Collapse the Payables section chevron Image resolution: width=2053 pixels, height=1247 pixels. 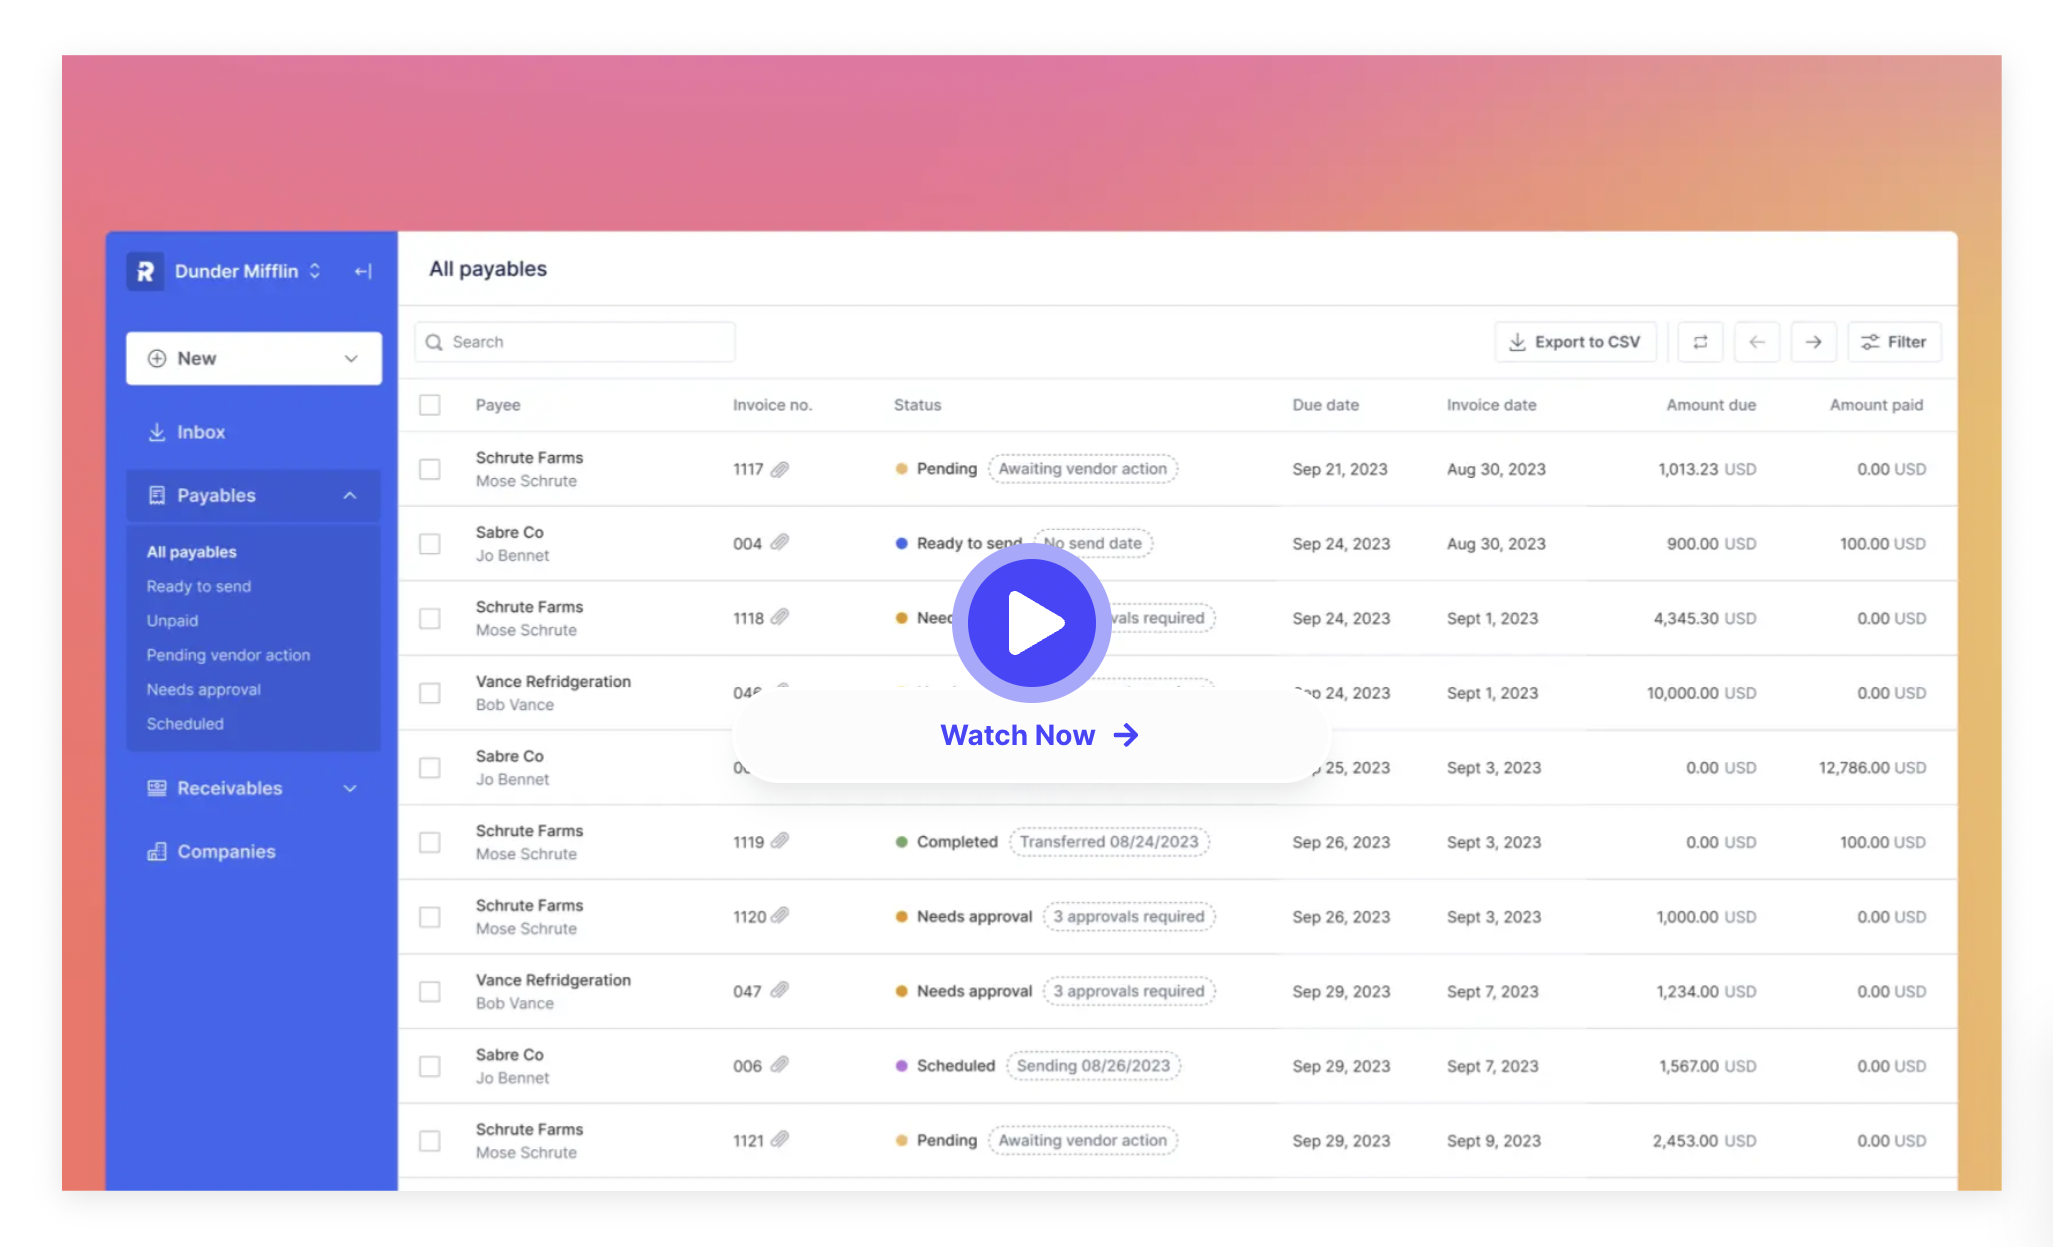click(350, 494)
